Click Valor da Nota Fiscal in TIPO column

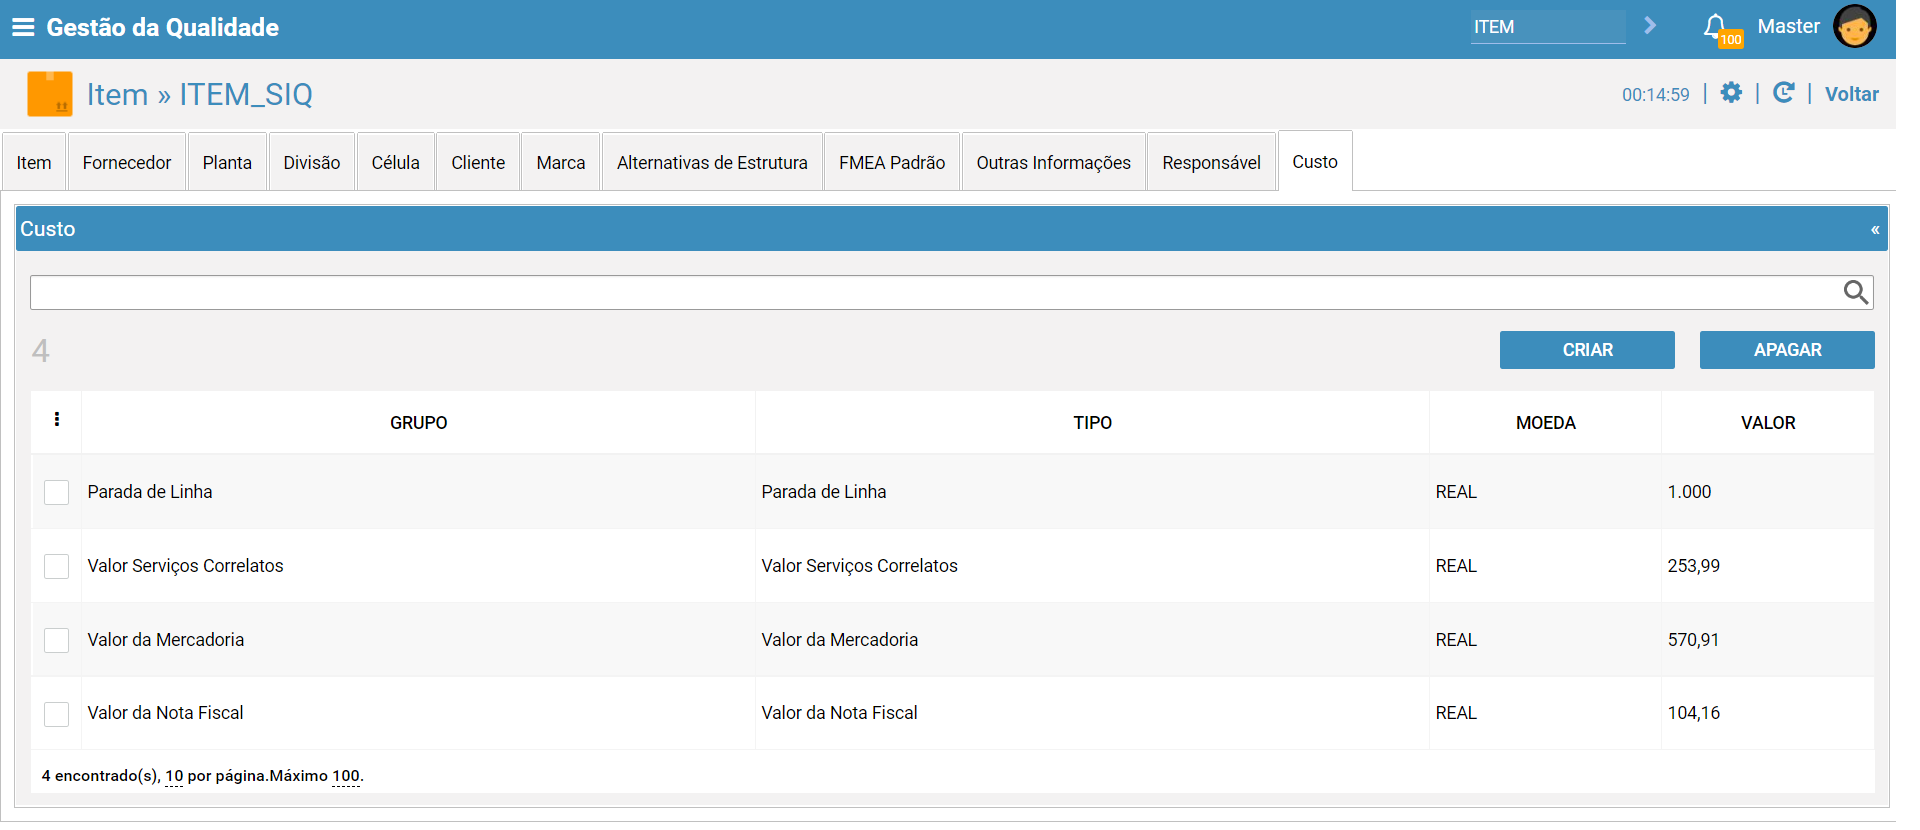(x=839, y=713)
